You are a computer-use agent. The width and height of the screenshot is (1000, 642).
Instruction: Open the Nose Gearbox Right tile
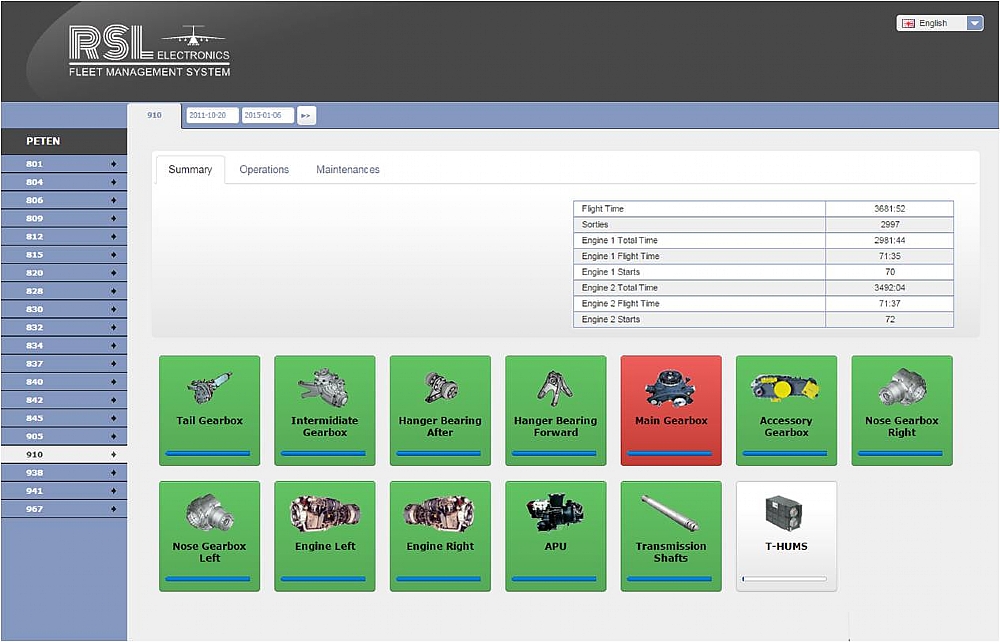click(902, 411)
